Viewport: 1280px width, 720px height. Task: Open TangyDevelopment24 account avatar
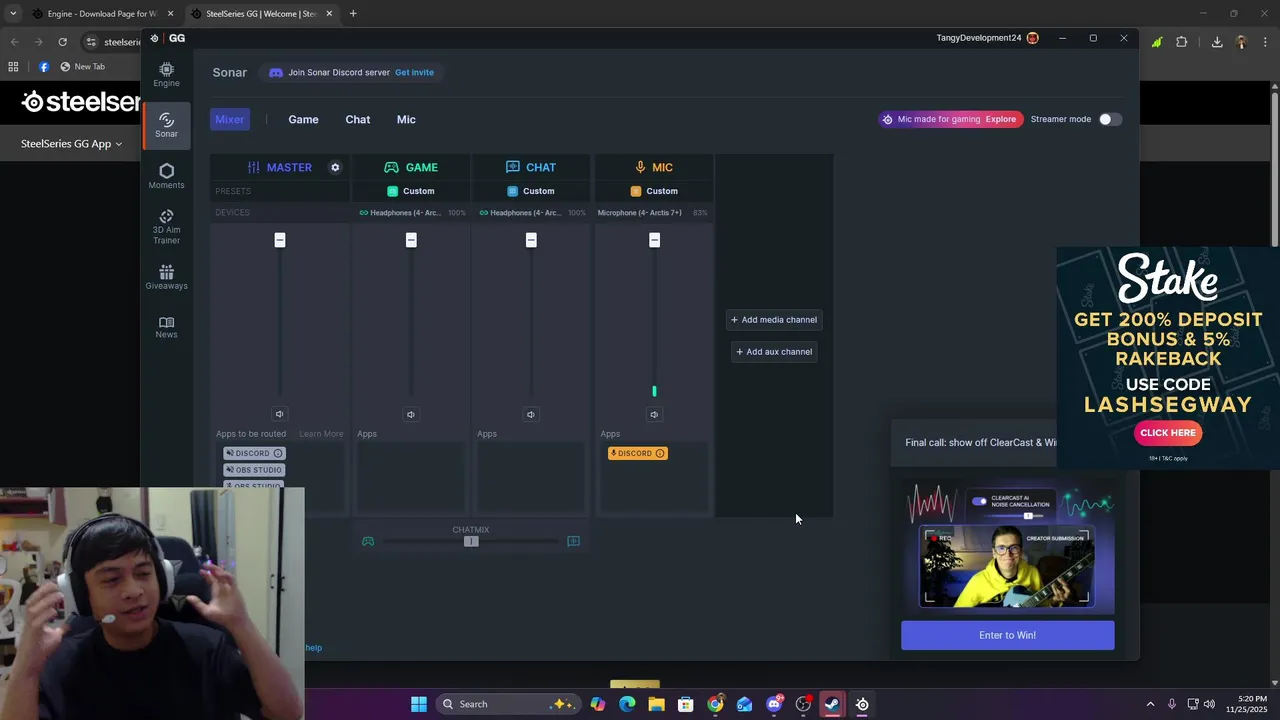coord(1033,38)
